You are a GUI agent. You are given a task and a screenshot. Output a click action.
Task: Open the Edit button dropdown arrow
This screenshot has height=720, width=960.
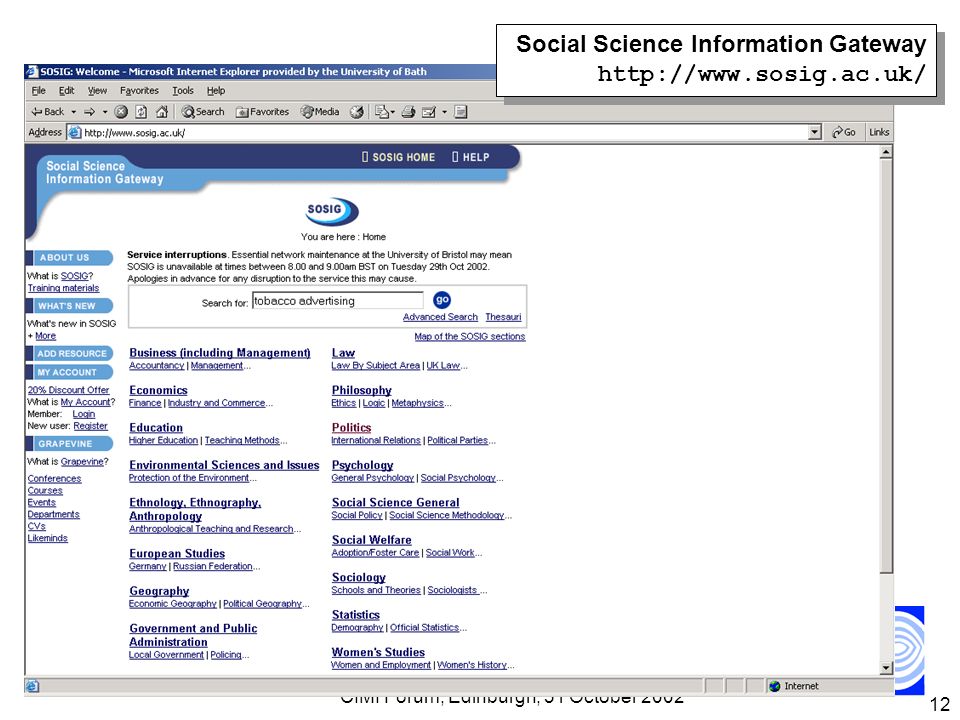[x=444, y=111]
